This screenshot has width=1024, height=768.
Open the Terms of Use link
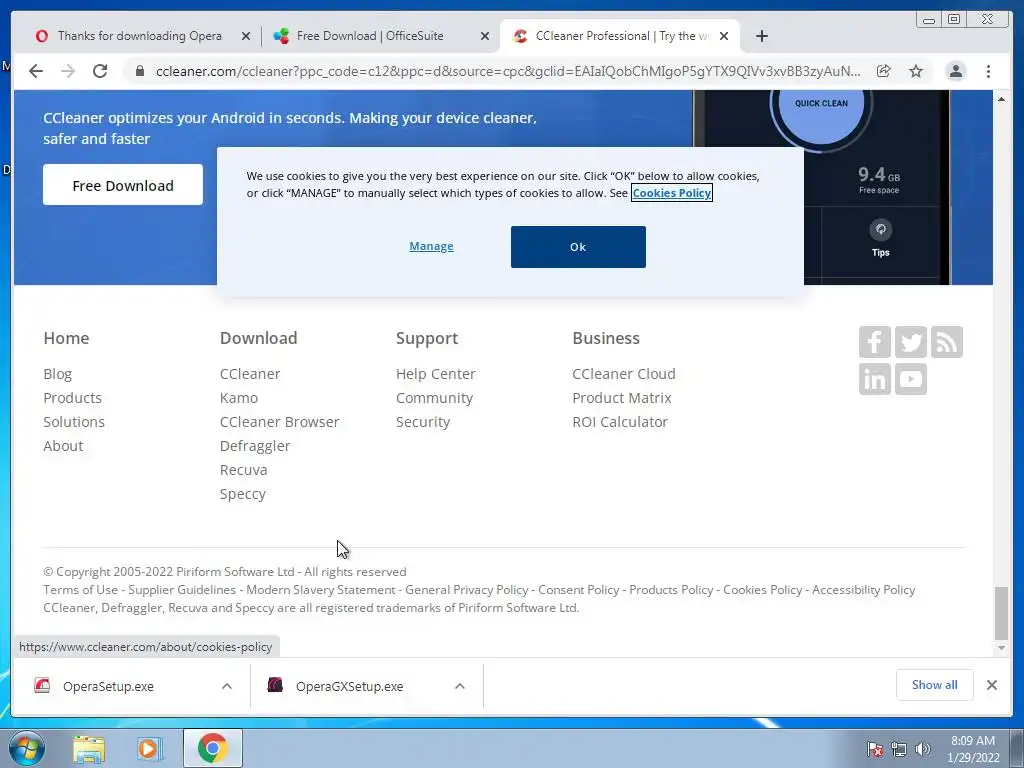tap(80, 590)
